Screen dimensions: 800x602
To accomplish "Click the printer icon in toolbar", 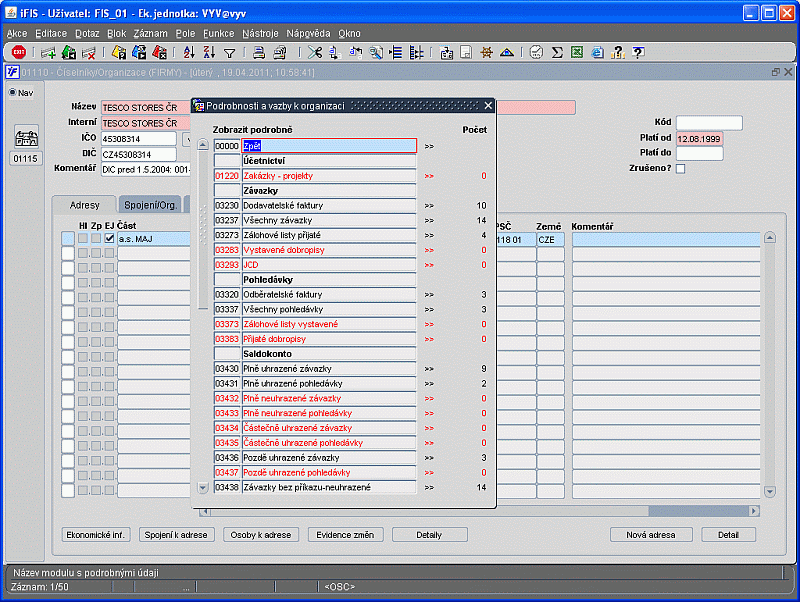I will [x=258, y=52].
